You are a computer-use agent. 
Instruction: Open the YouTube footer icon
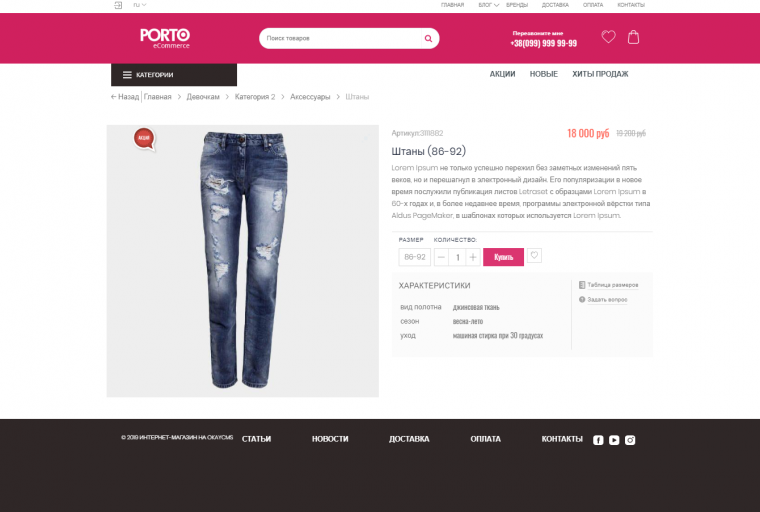(x=614, y=440)
